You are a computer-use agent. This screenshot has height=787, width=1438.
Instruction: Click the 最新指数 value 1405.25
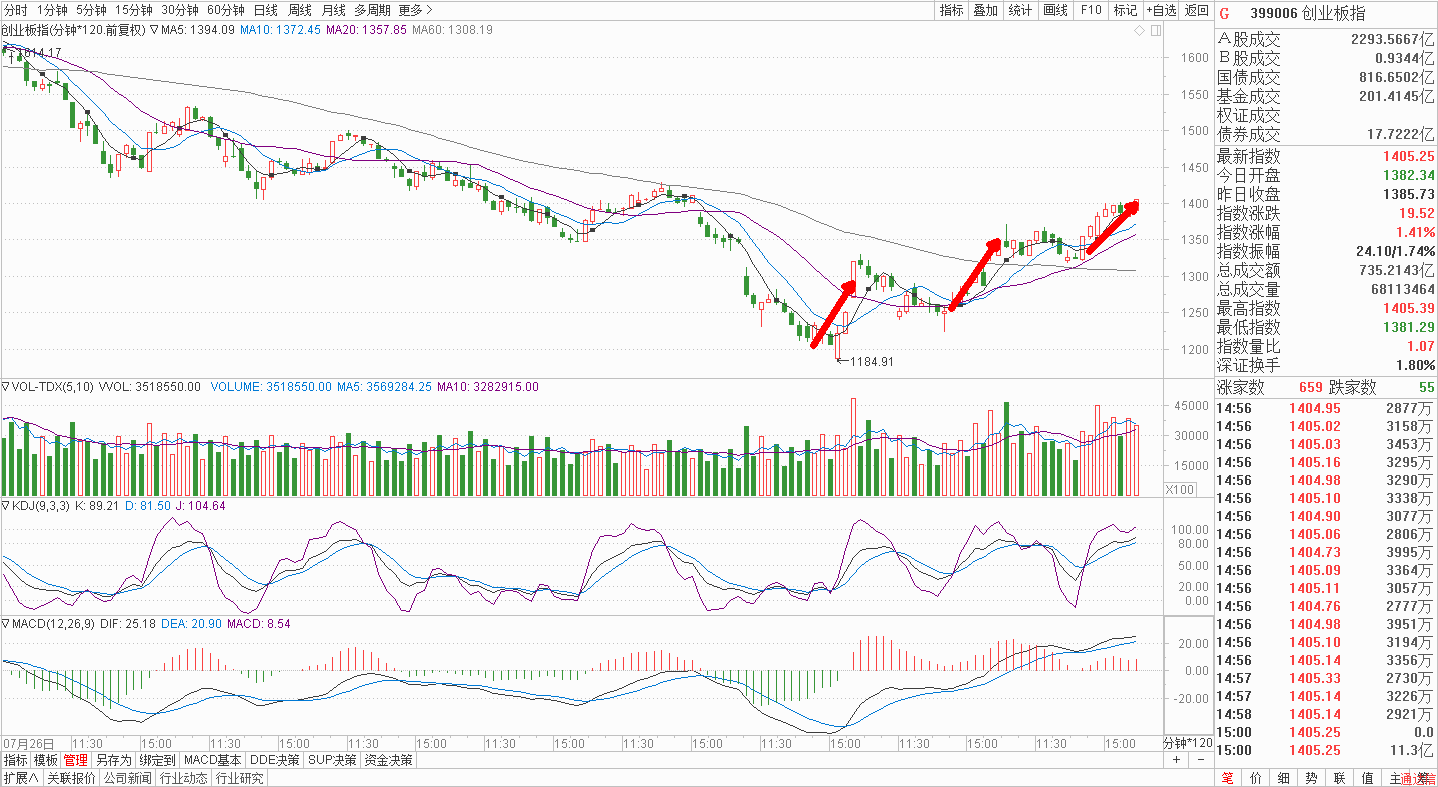point(1410,157)
